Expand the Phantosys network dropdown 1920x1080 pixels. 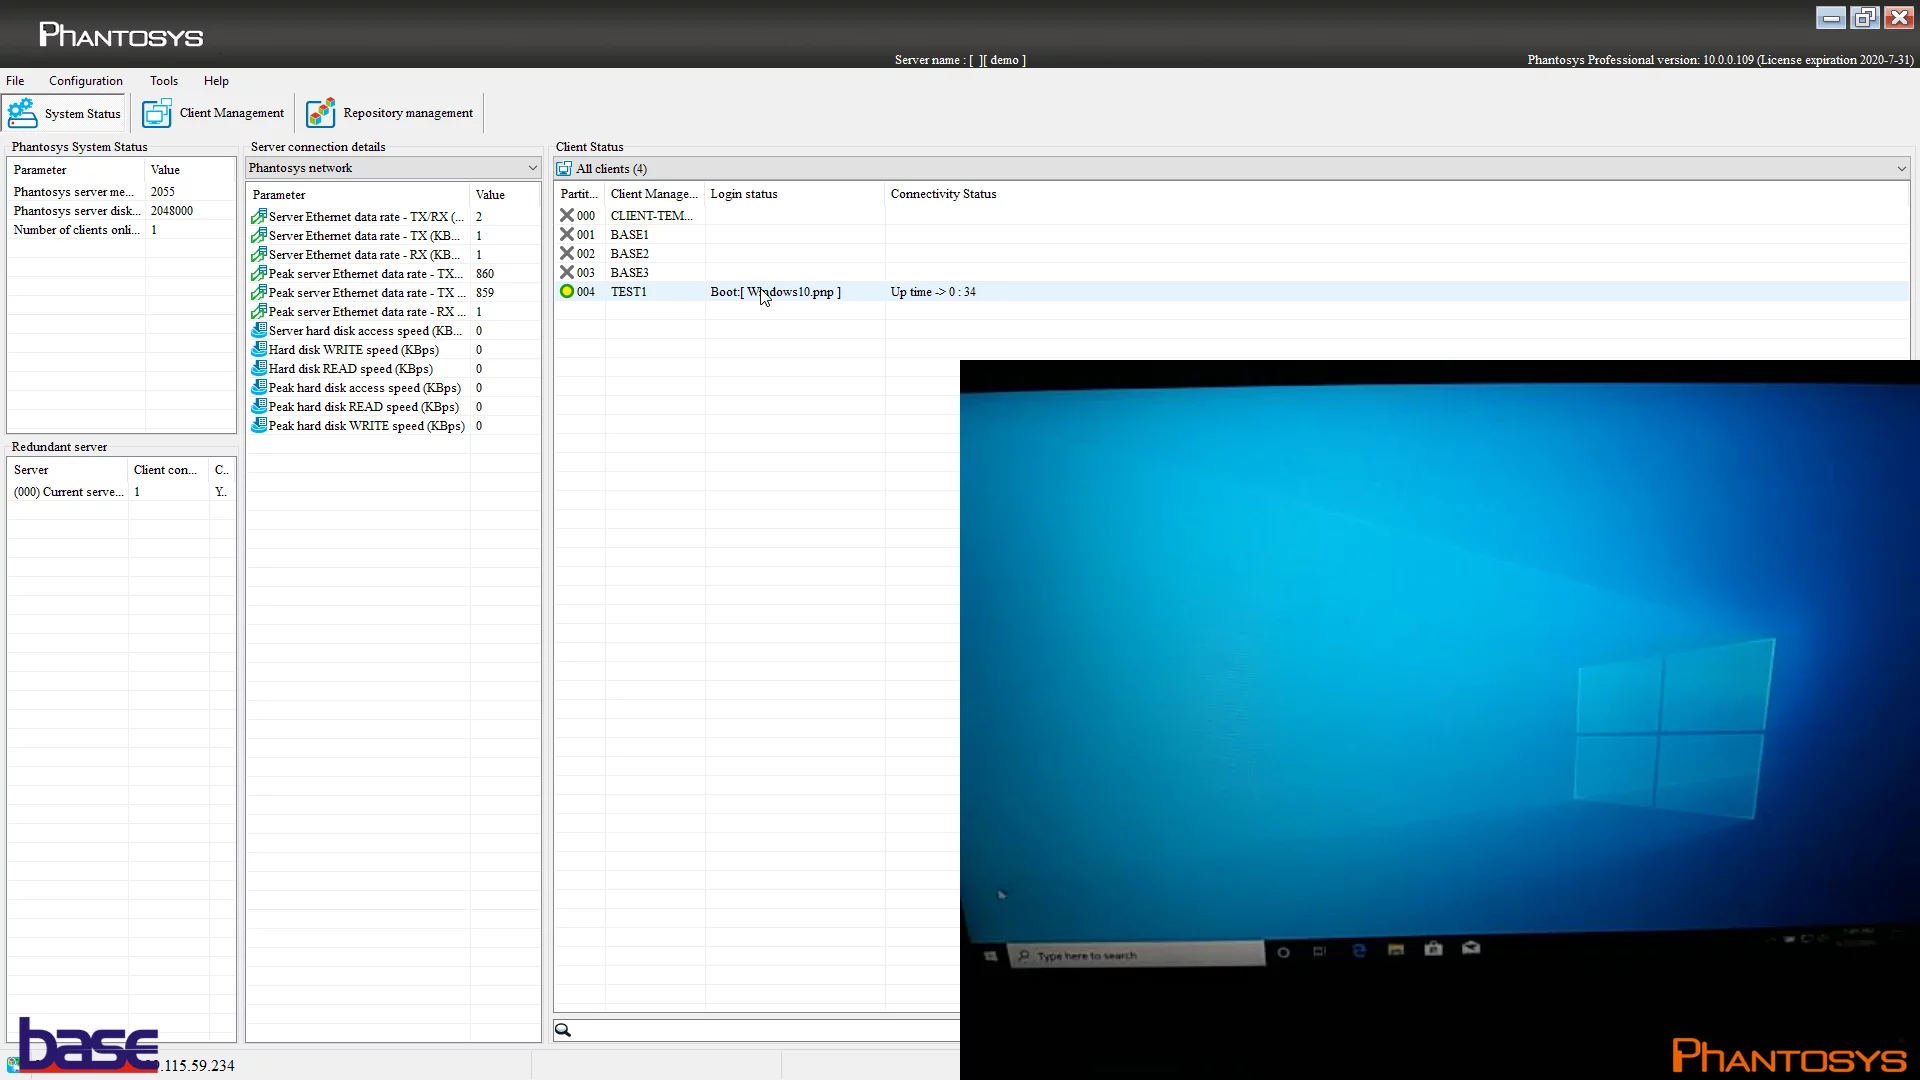point(532,168)
